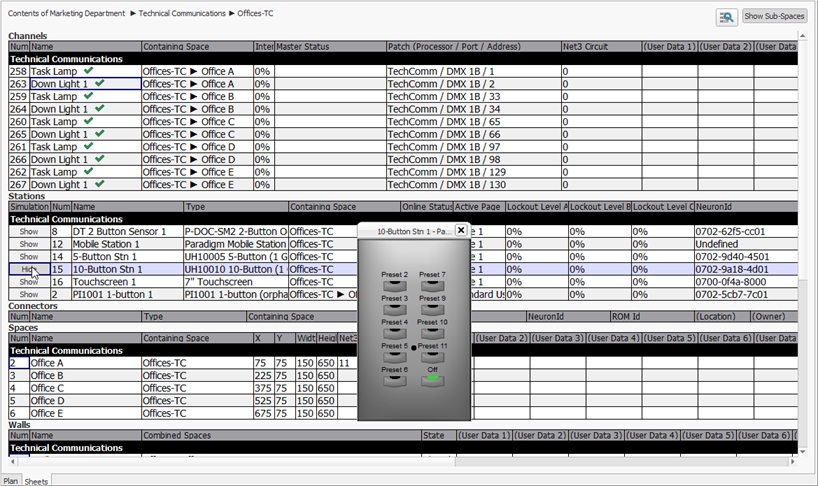The height and width of the screenshot is (486, 818).
Task: Select the Sheets tab
Action: [x=37, y=480]
